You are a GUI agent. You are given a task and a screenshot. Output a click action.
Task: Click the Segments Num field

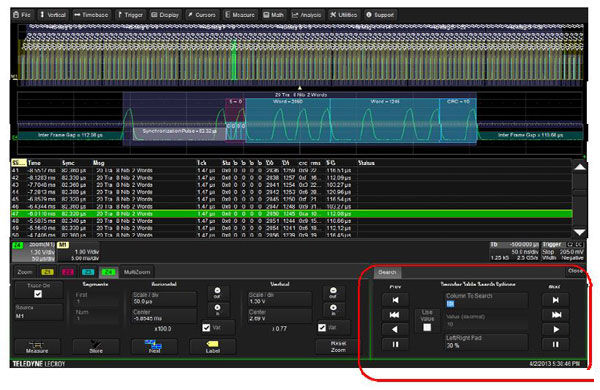96,315
